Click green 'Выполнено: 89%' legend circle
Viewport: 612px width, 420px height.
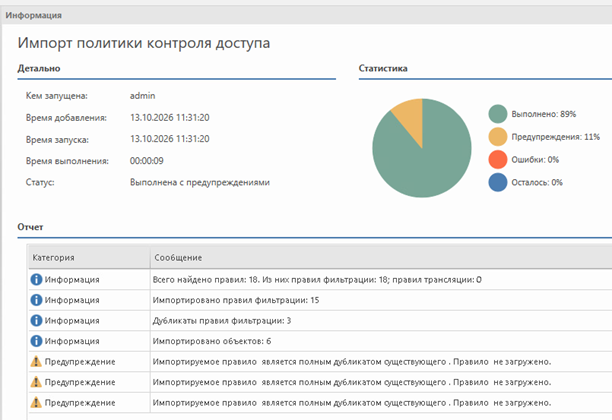(498, 114)
